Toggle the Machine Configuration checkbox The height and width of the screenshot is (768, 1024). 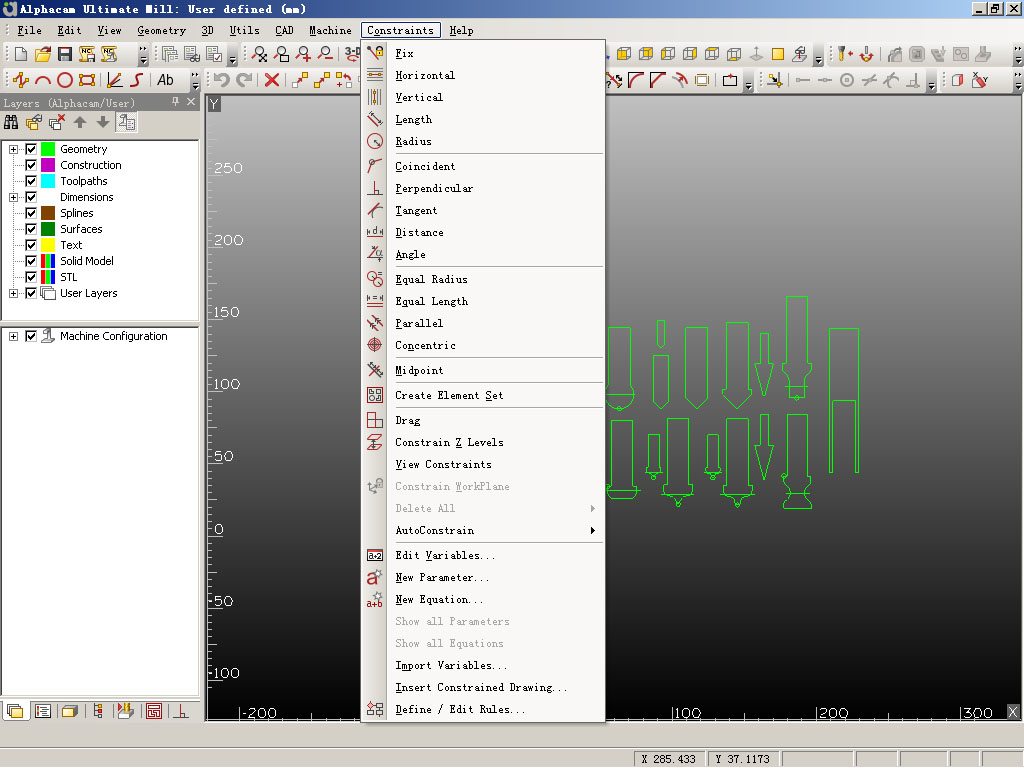31,336
